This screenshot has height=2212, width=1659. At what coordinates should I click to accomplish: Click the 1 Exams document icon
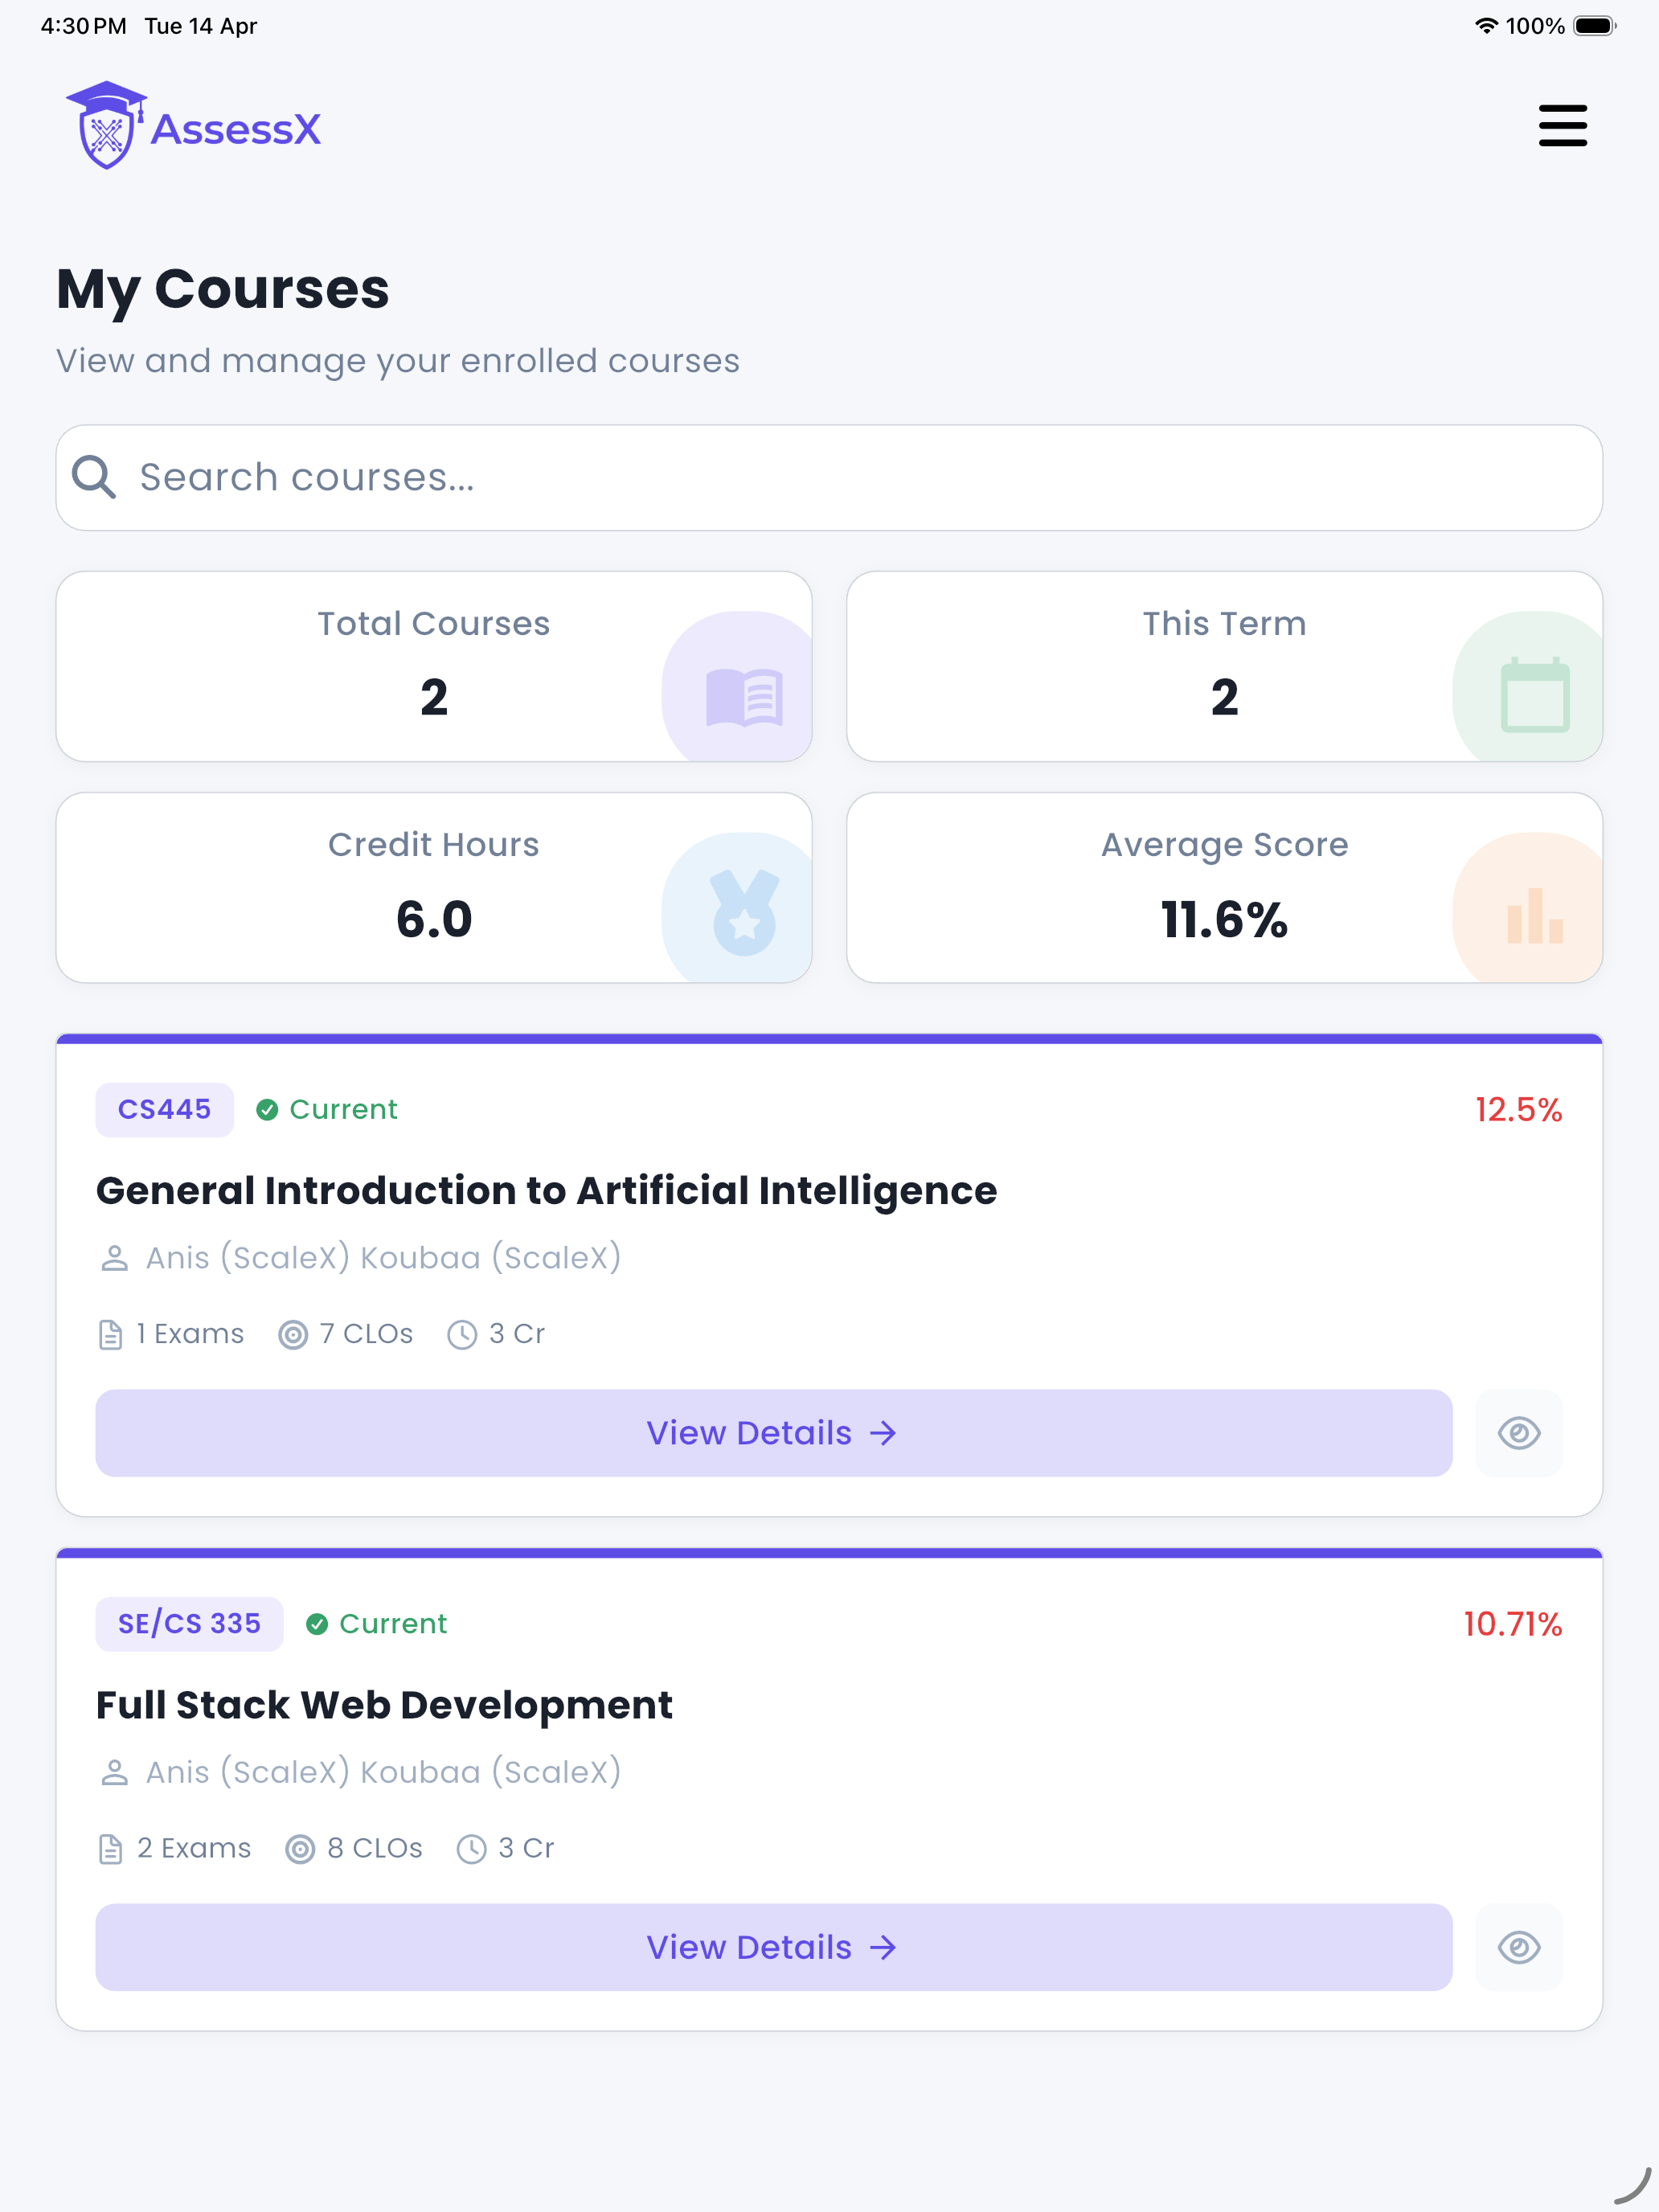[111, 1334]
